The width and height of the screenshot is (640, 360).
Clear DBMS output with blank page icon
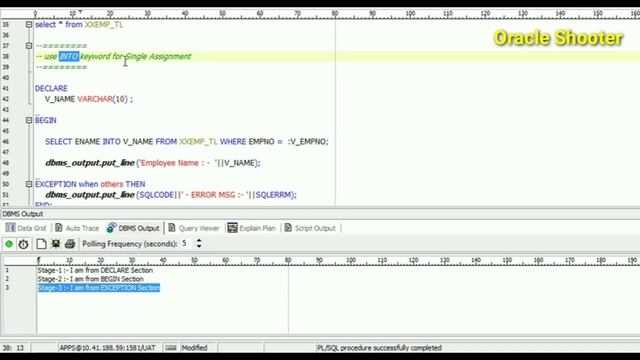(41, 244)
